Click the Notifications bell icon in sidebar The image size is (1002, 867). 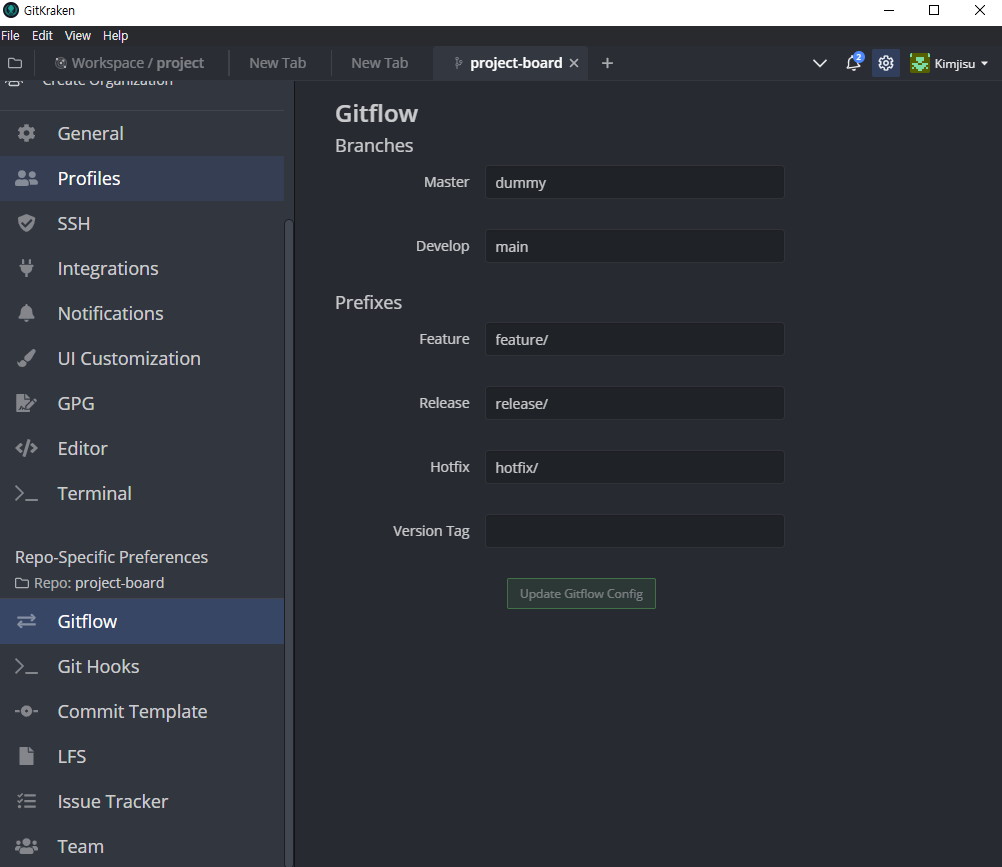[26, 313]
